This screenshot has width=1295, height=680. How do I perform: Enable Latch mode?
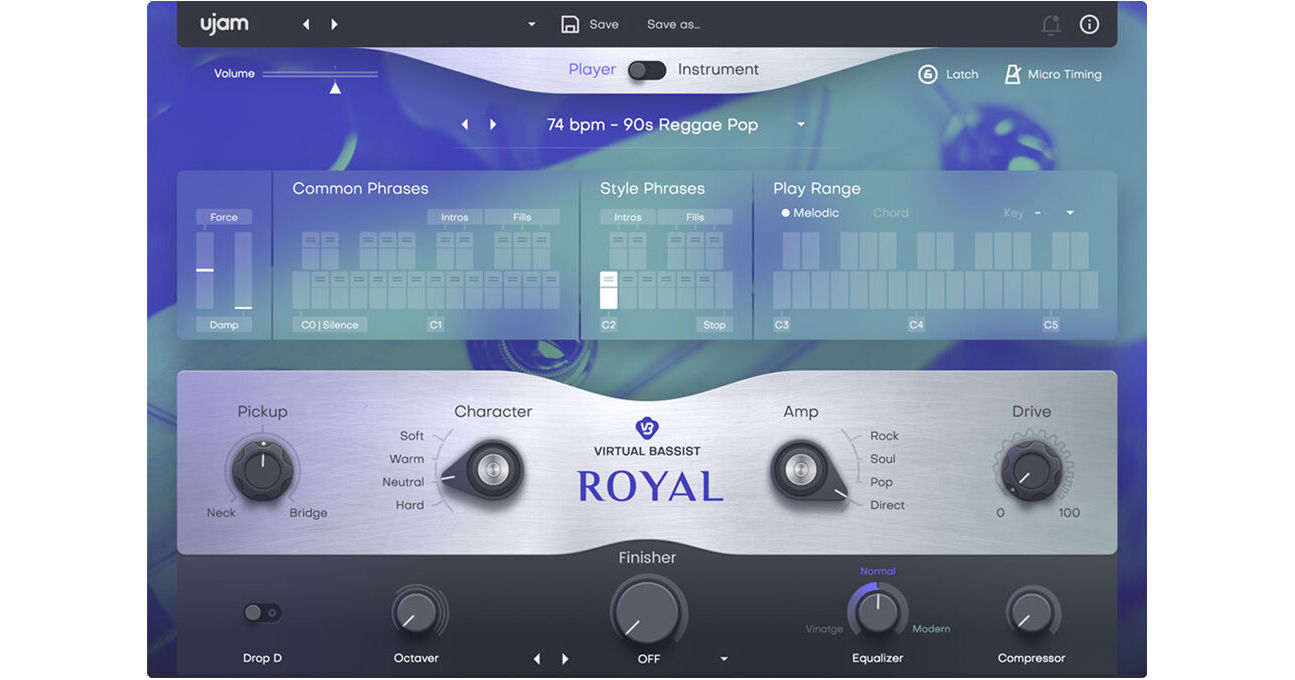click(947, 73)
